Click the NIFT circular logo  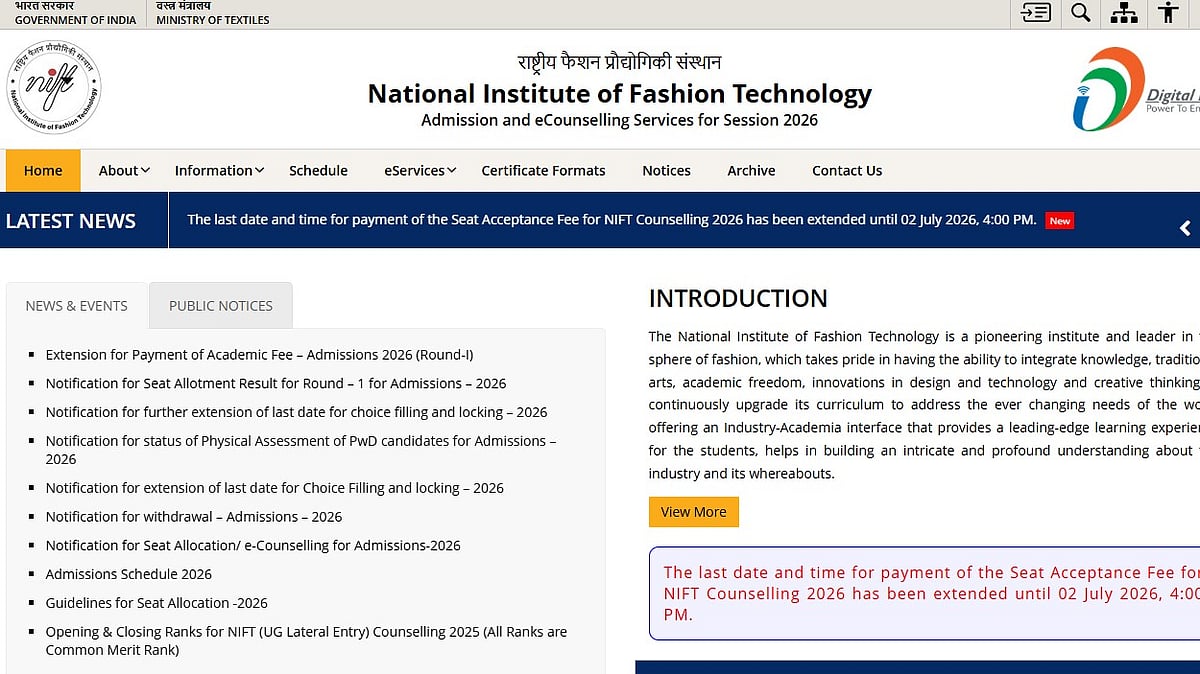pos(54,88)
